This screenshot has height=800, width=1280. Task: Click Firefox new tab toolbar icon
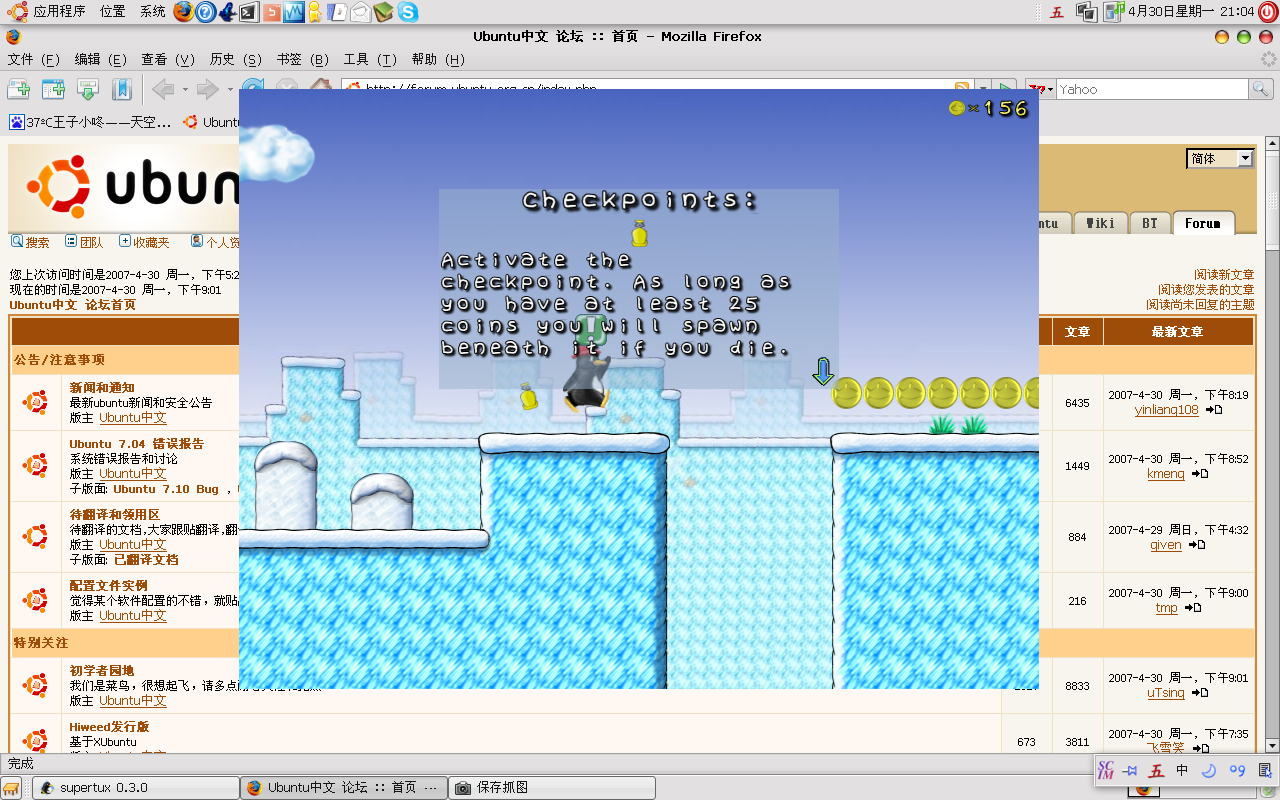[x=19, y=89]
